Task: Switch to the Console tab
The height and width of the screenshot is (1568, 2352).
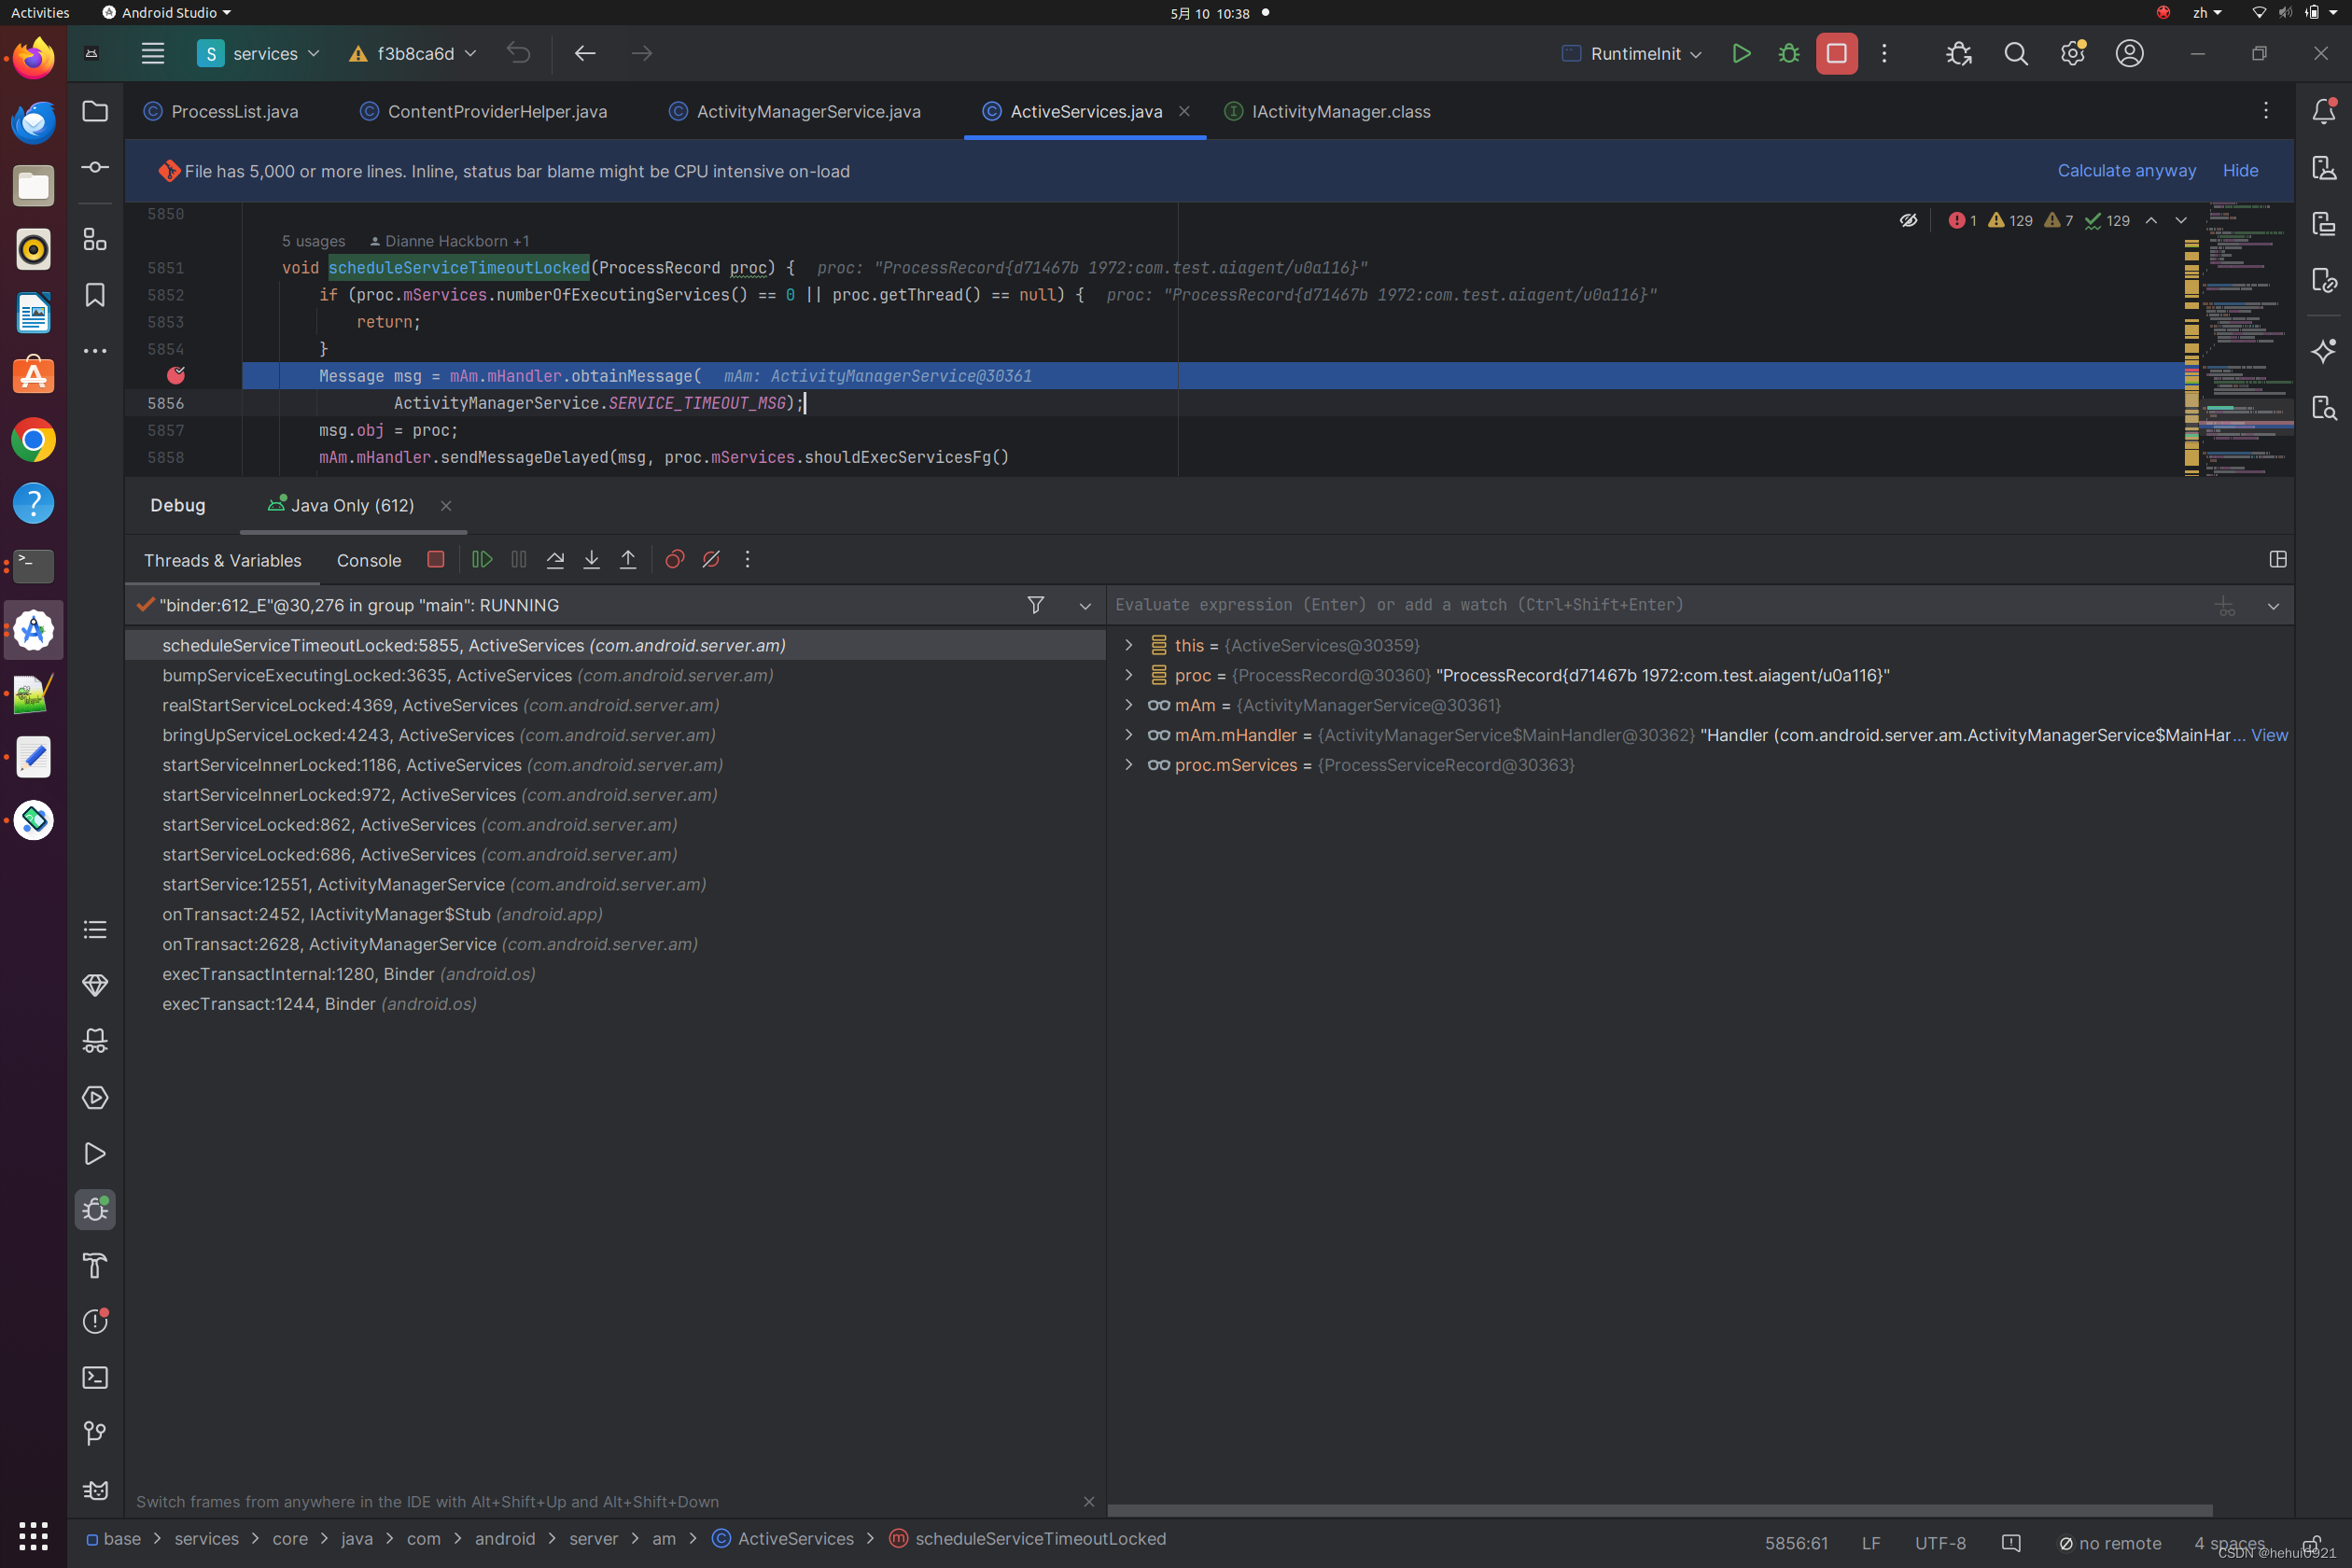Action: tap(369, 560)
